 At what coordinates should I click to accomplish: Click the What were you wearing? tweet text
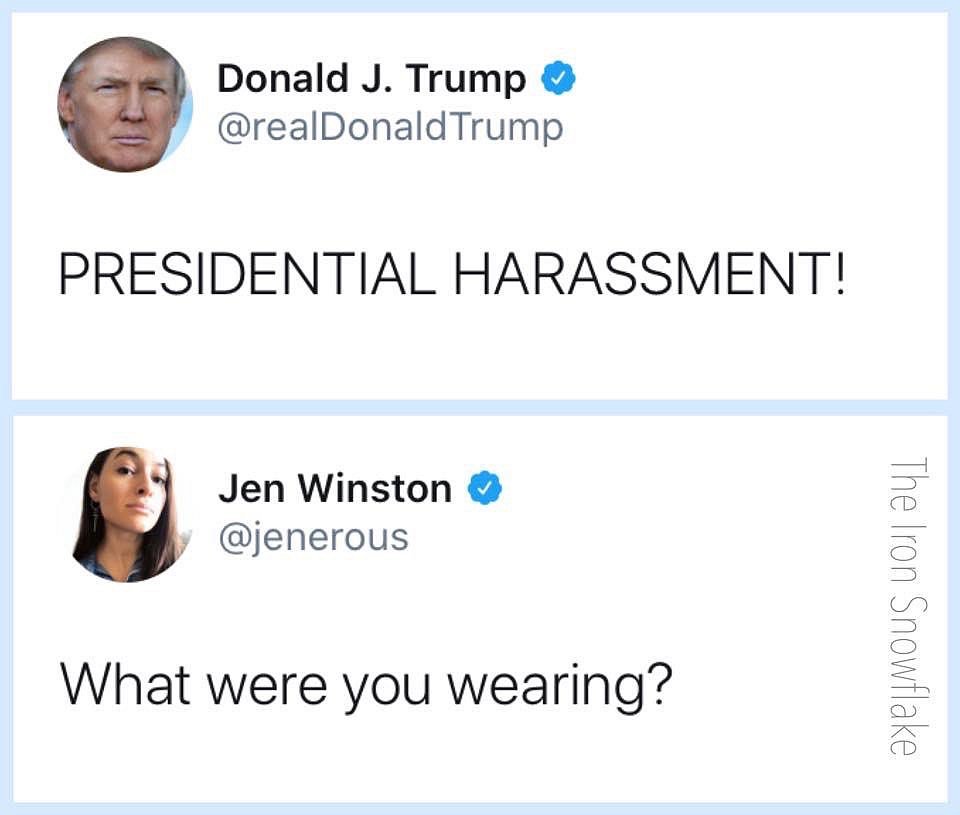coord(366,686)
